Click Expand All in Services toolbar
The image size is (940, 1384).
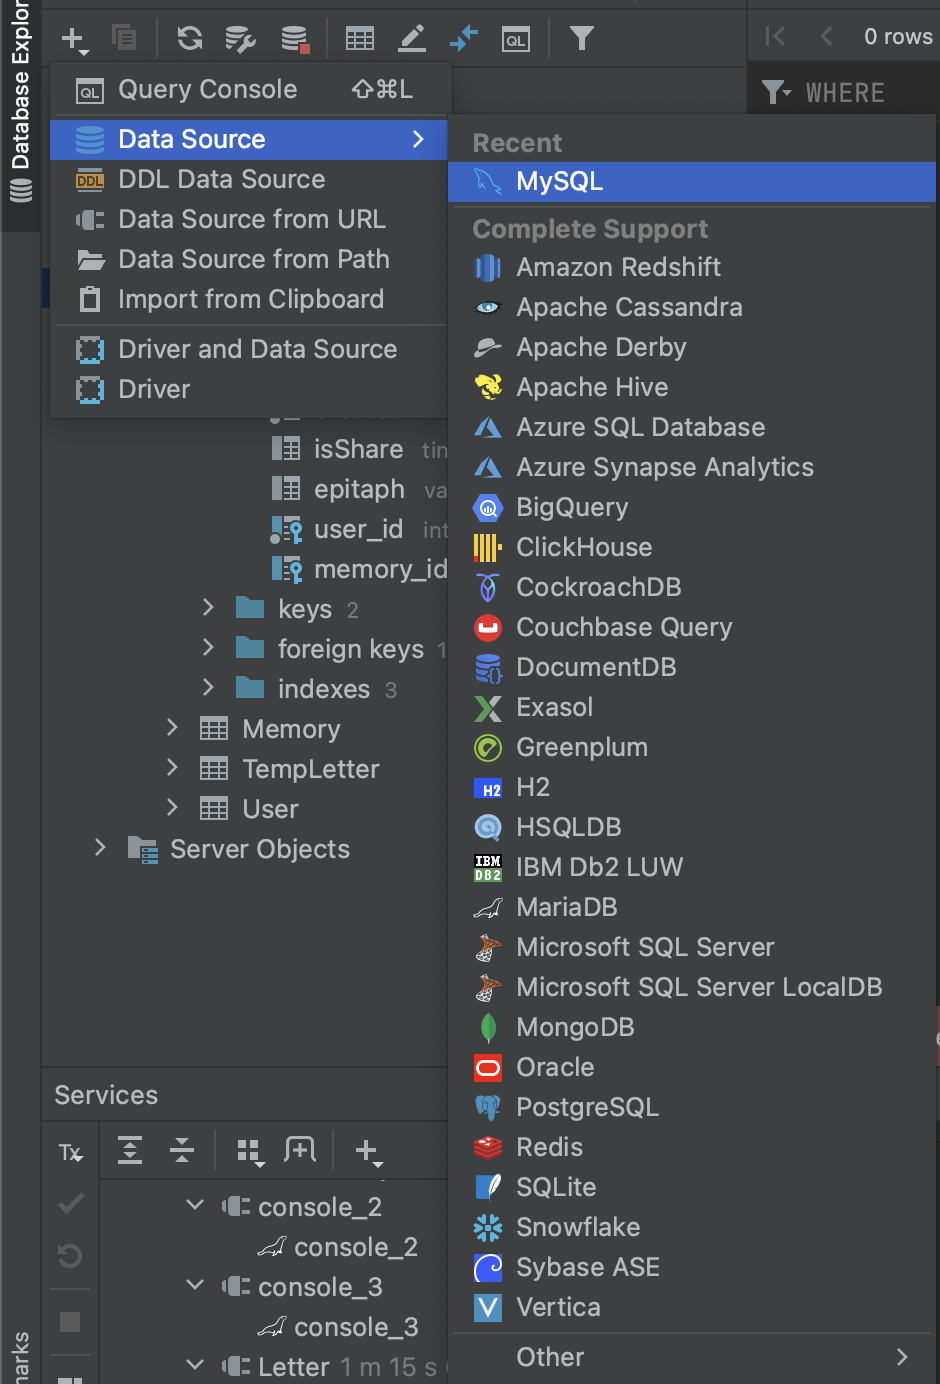coord(130,1150)
